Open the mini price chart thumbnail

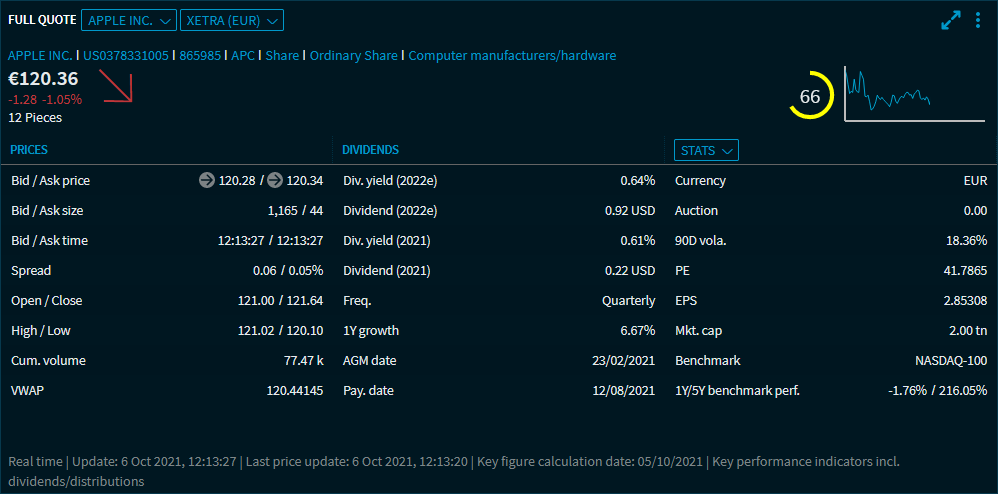tap(913, 94)
